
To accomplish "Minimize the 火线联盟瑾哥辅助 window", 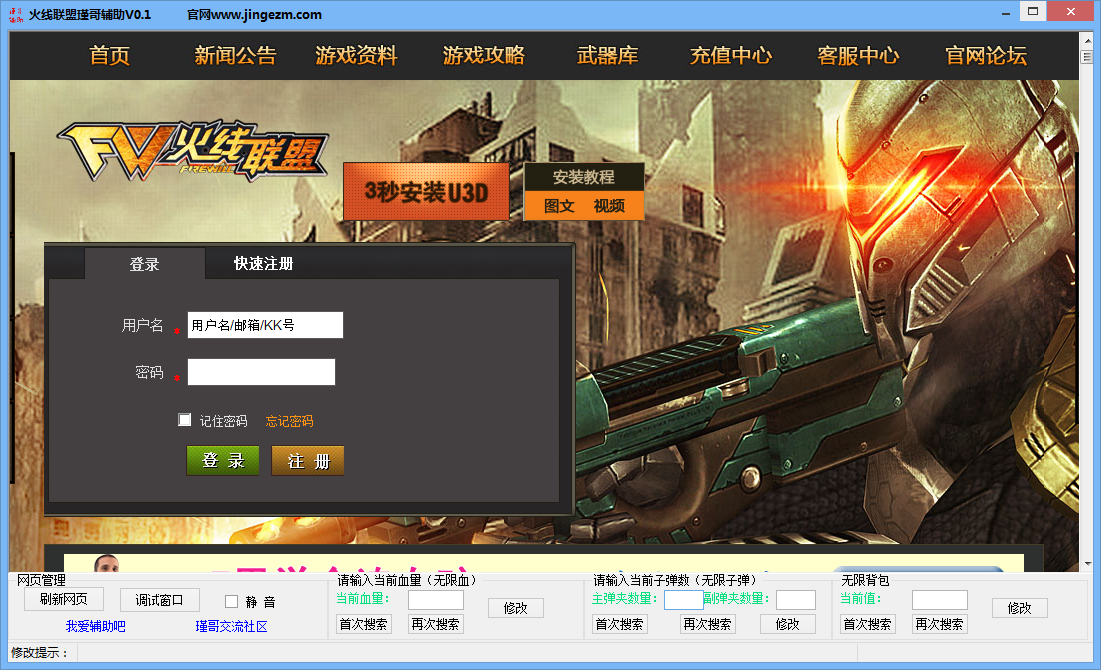I will pyautogui.click(x=1006, y=12).
